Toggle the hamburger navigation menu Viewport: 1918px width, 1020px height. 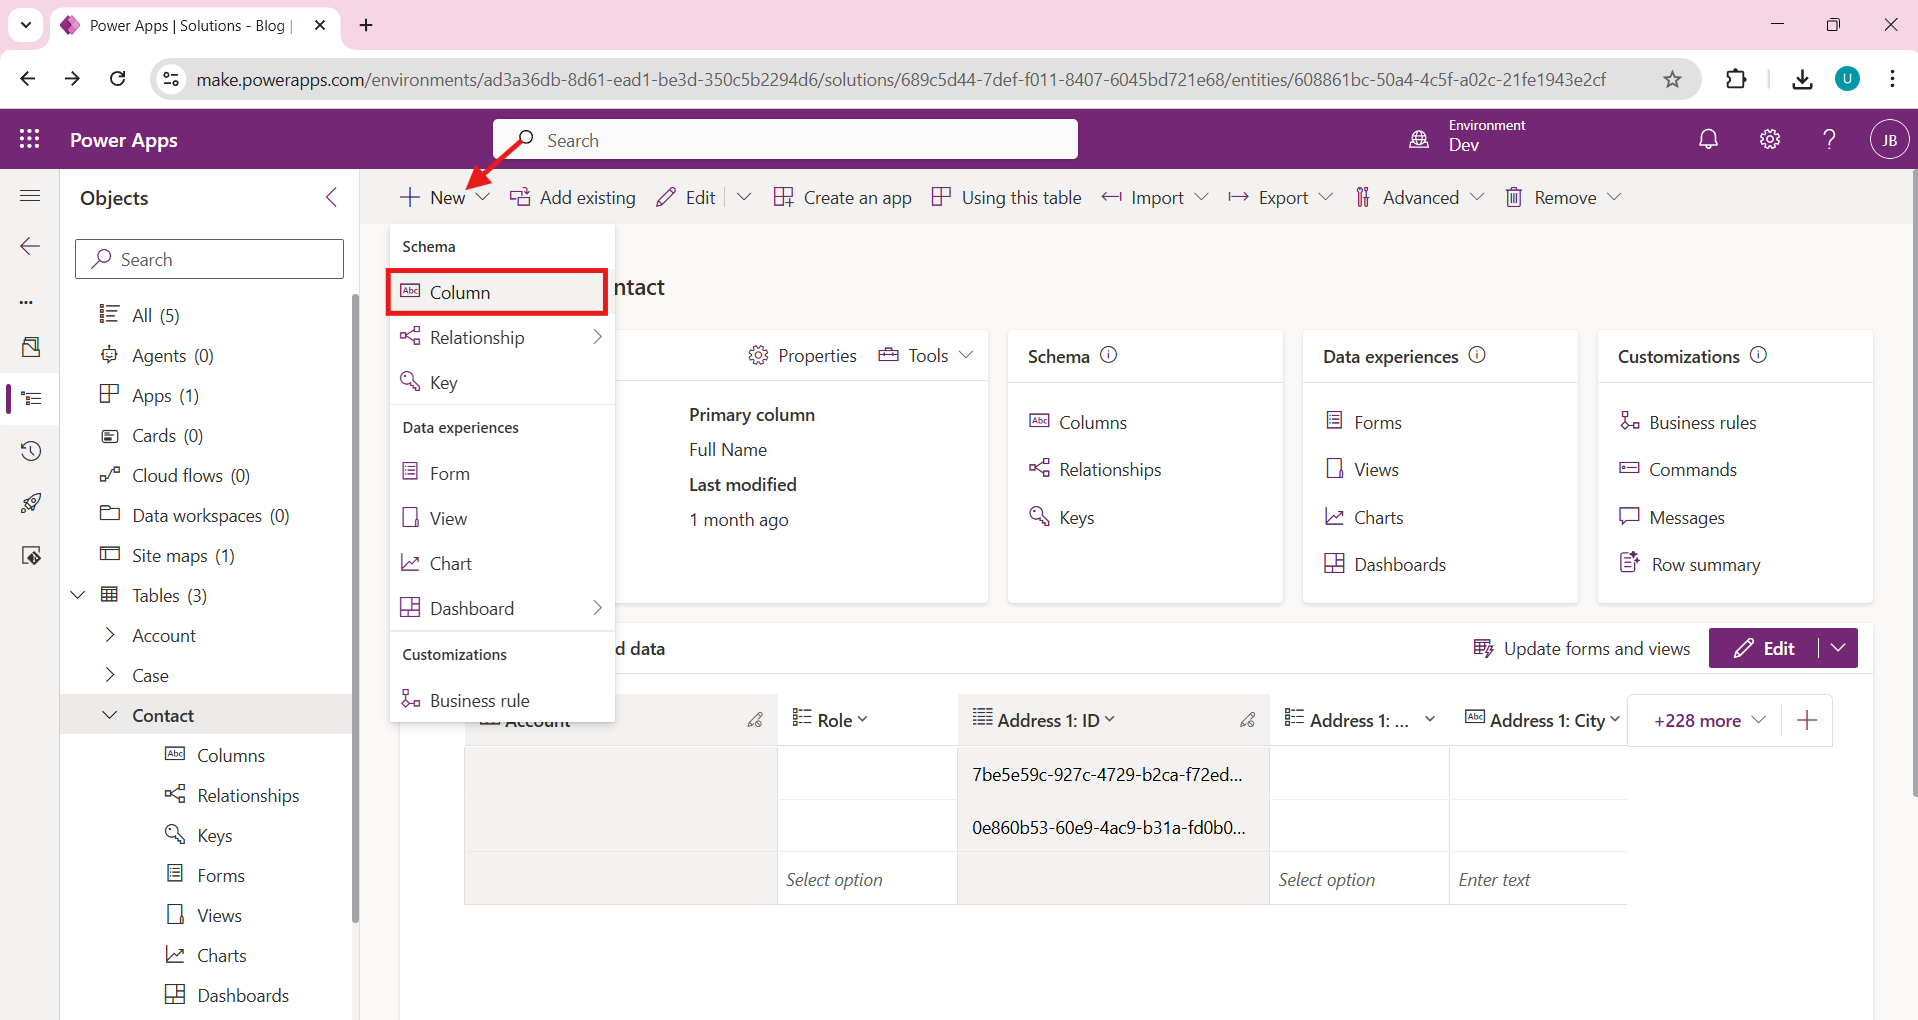click(x=30, y=196)
